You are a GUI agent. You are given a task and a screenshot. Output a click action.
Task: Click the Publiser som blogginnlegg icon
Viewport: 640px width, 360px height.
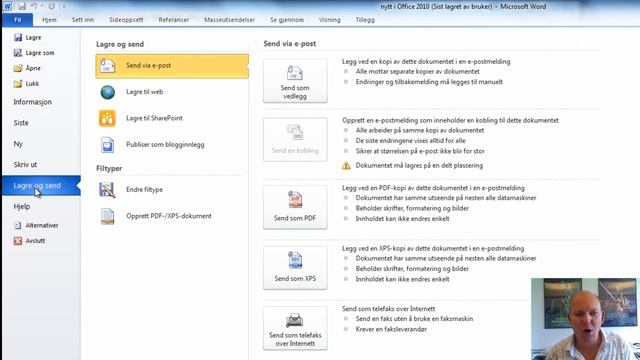107,145
